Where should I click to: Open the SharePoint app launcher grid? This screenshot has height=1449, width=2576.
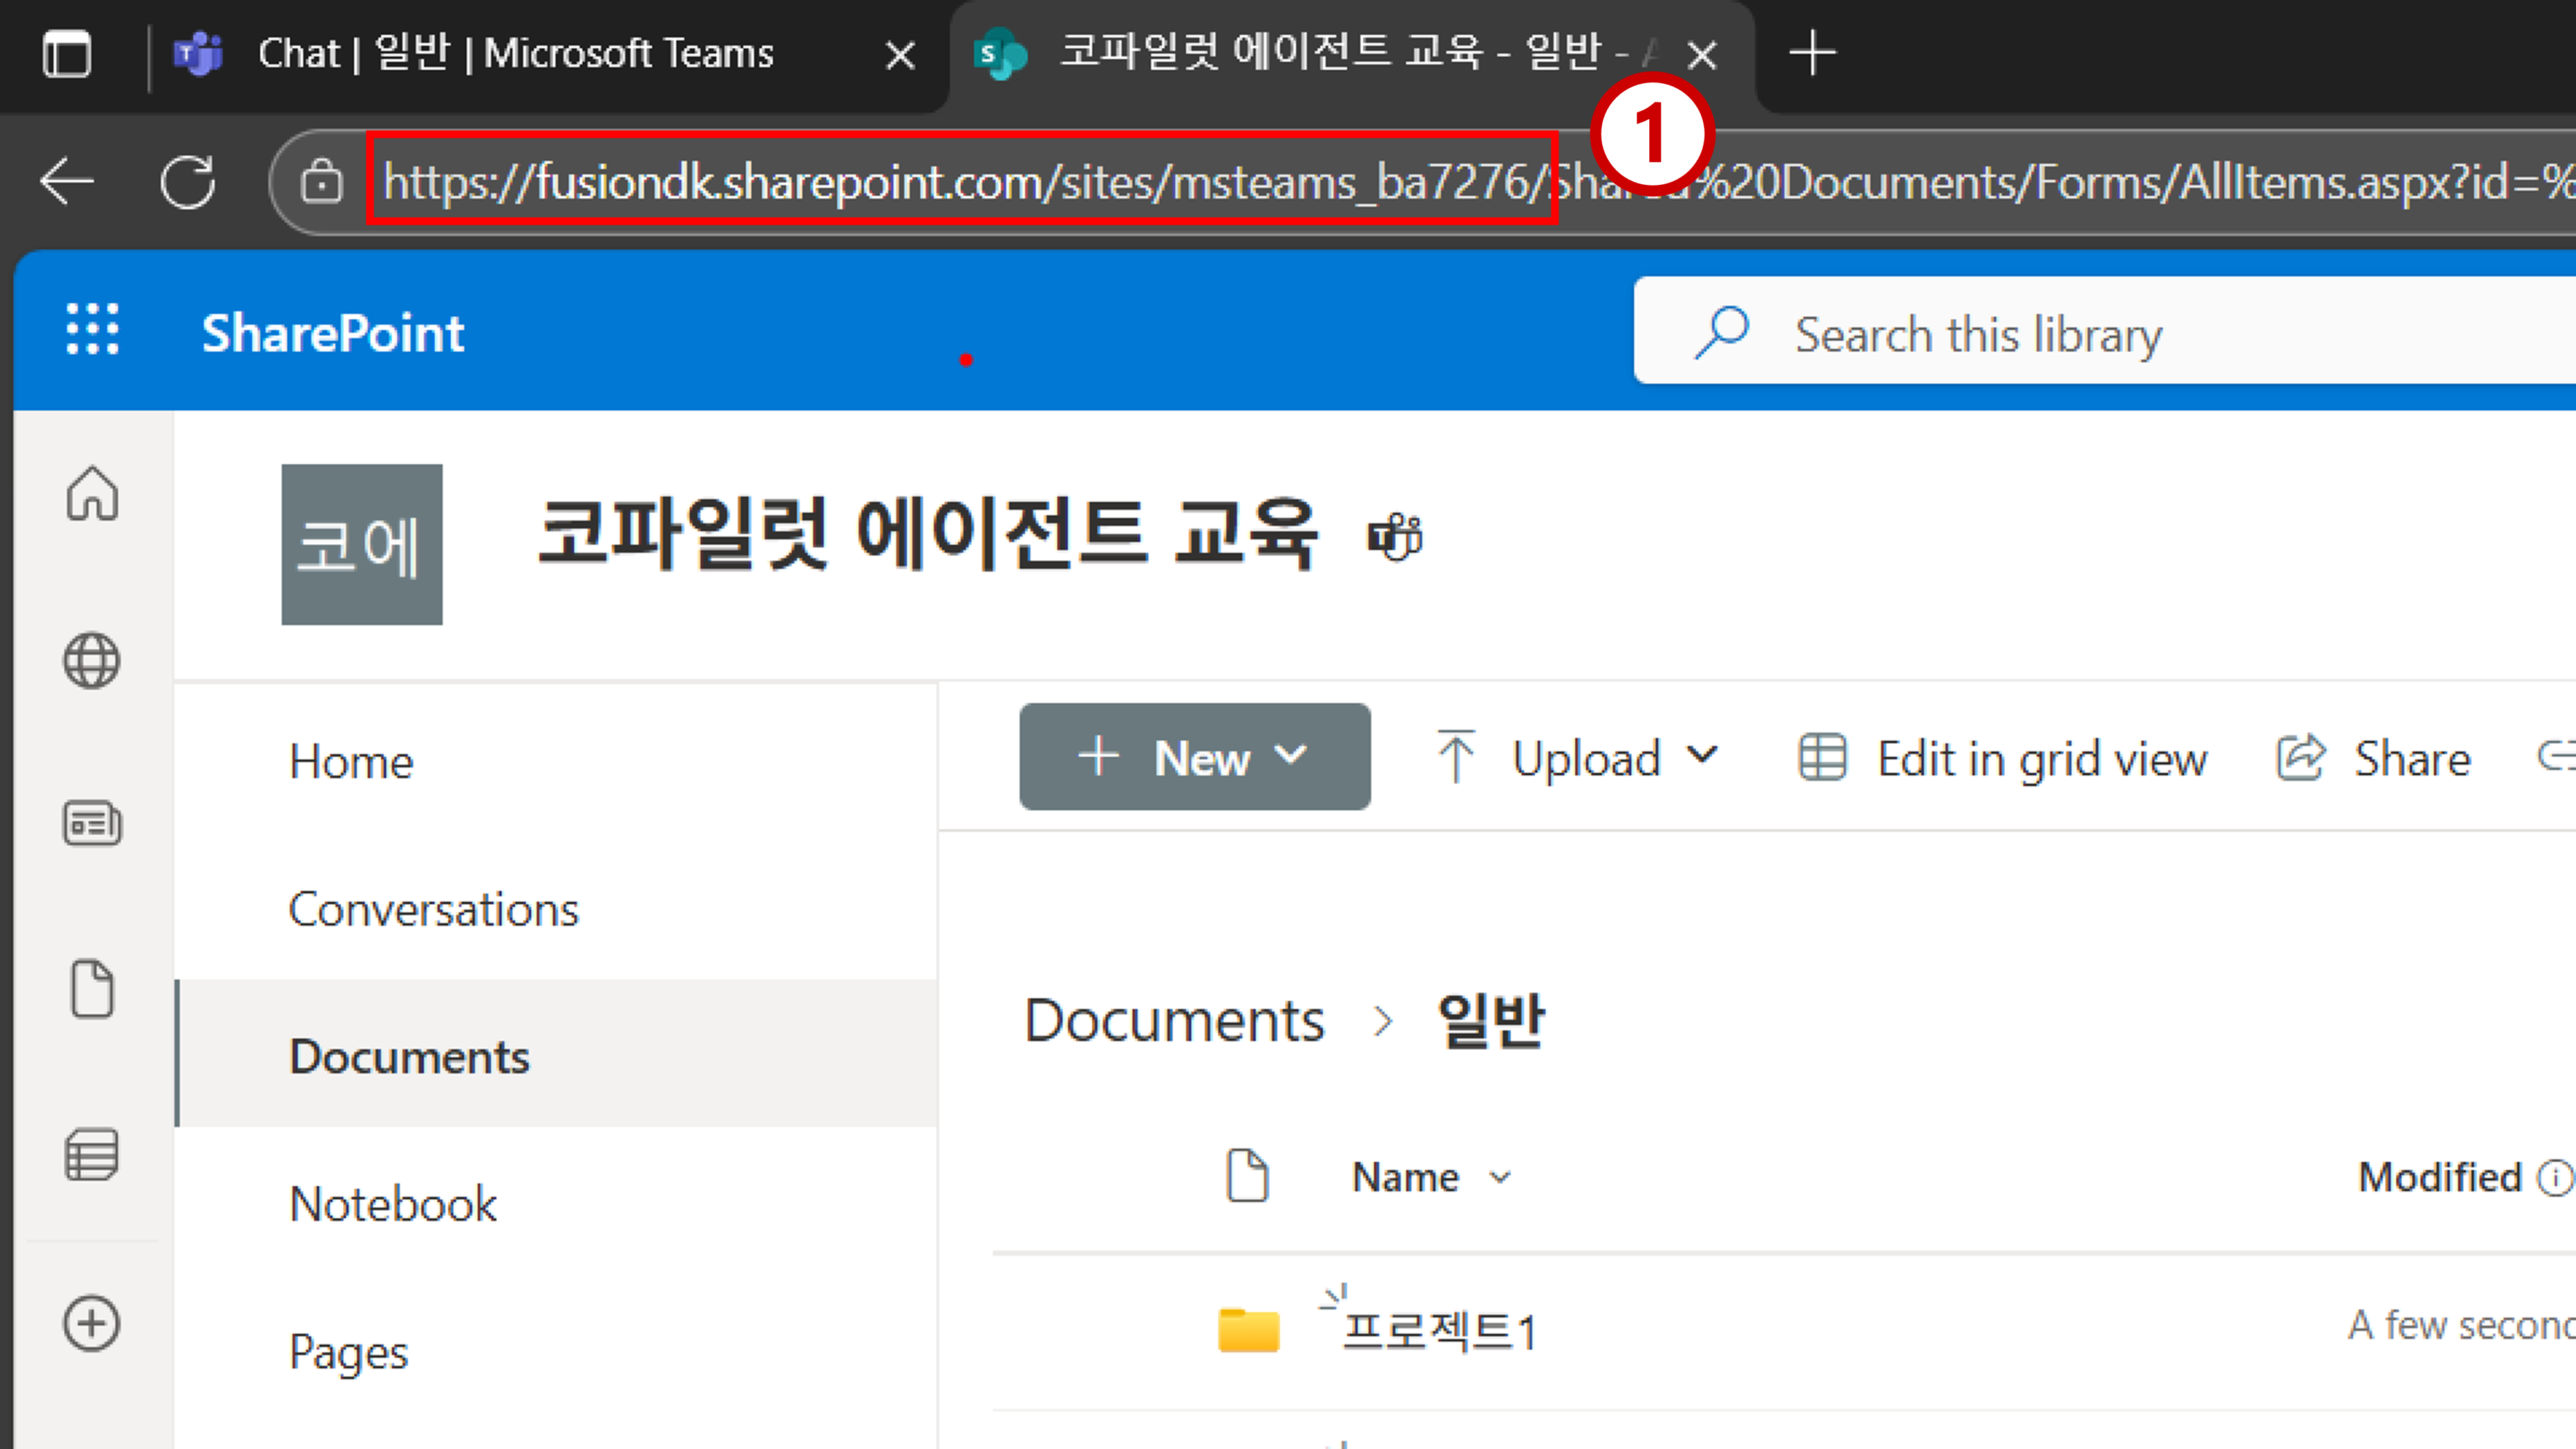click(x=92, y=331)
